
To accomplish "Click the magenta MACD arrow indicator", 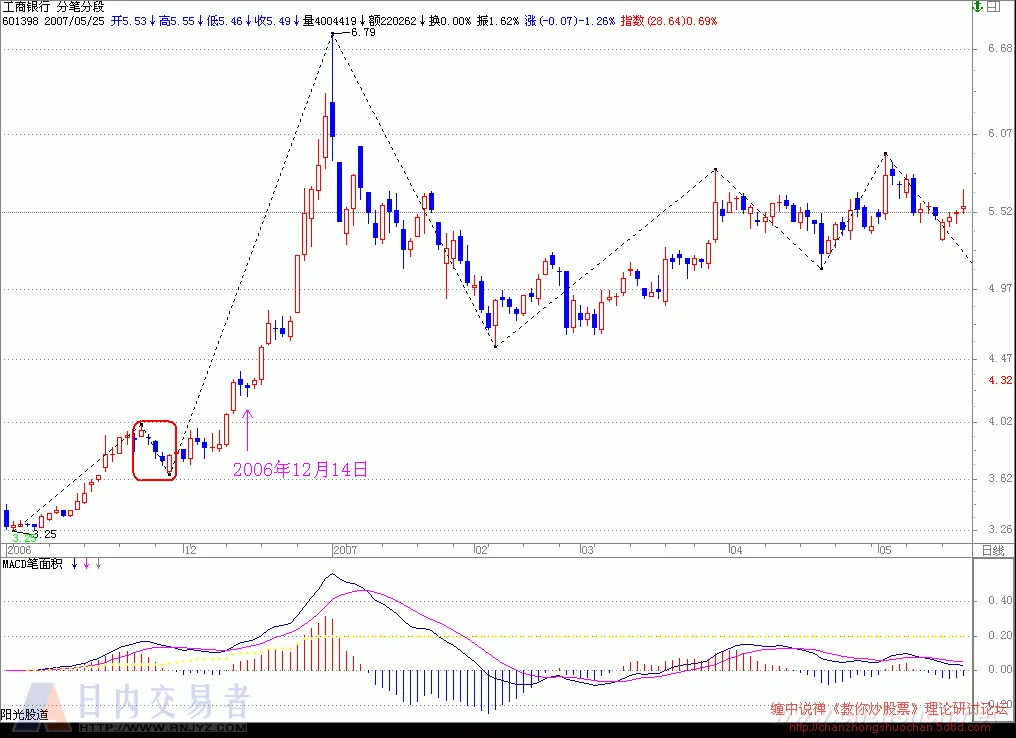I will 87,564.
